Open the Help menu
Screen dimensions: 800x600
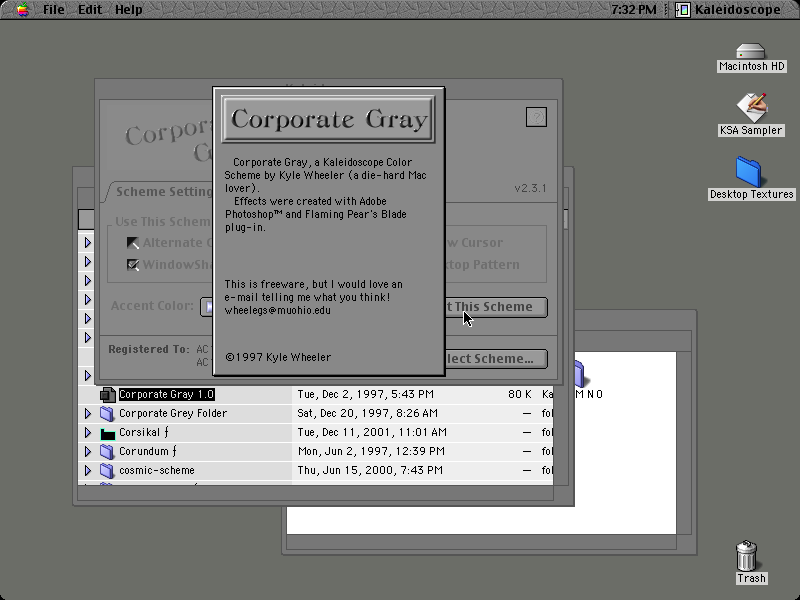point(129,10)
